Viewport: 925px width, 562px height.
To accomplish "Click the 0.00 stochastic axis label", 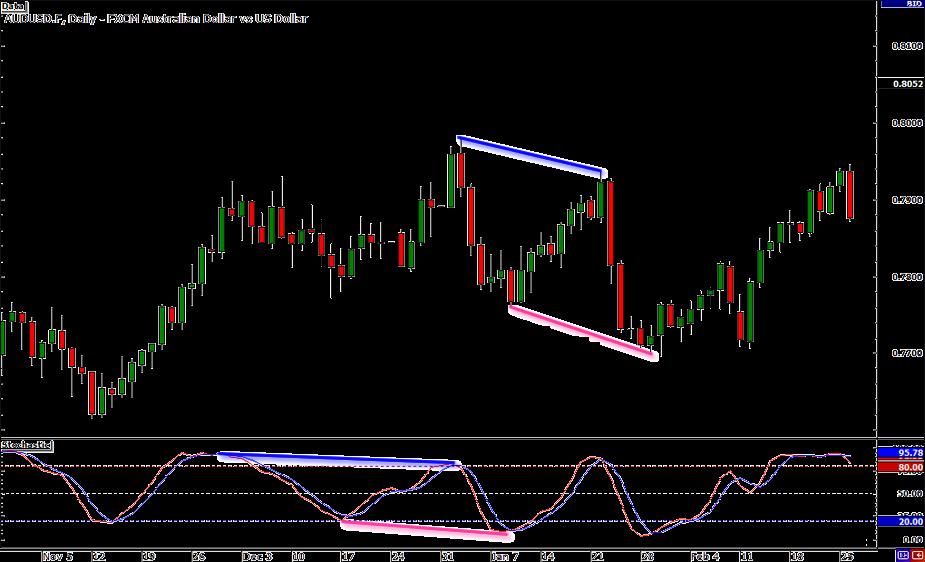I will 913,540.
